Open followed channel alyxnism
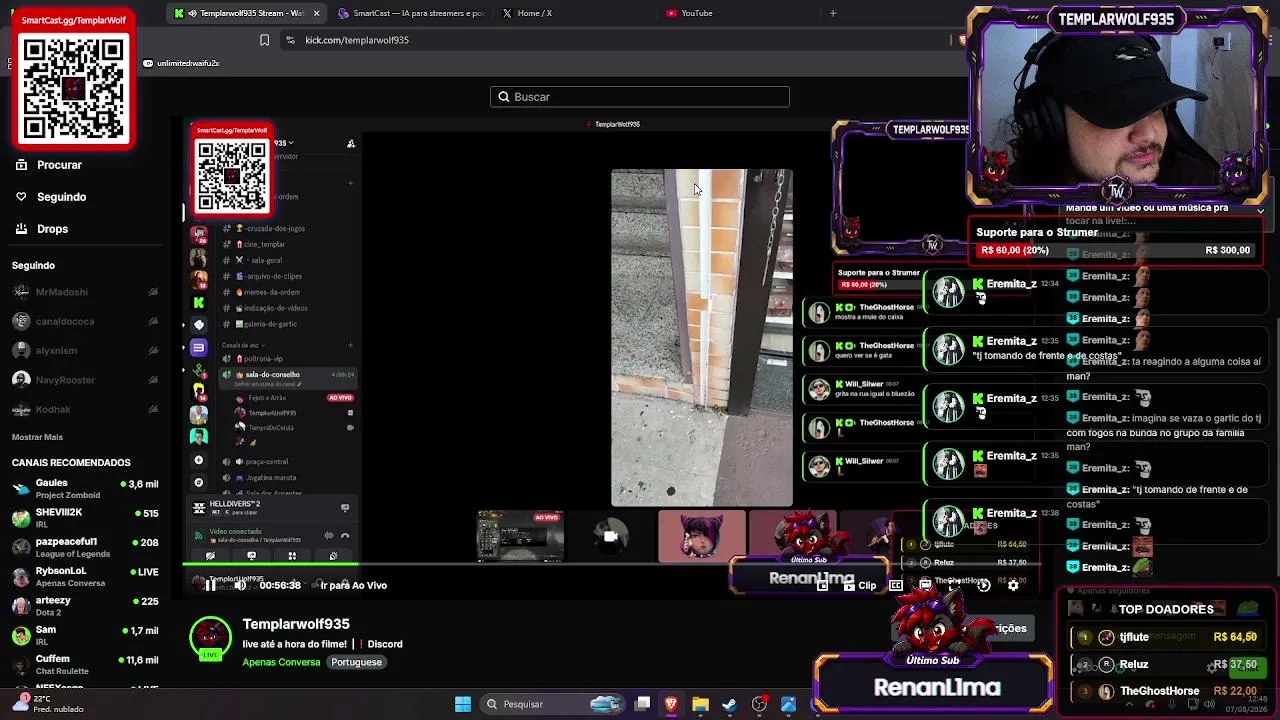Viewport: 1280px width, 720px height. click(x=85, y=351)
